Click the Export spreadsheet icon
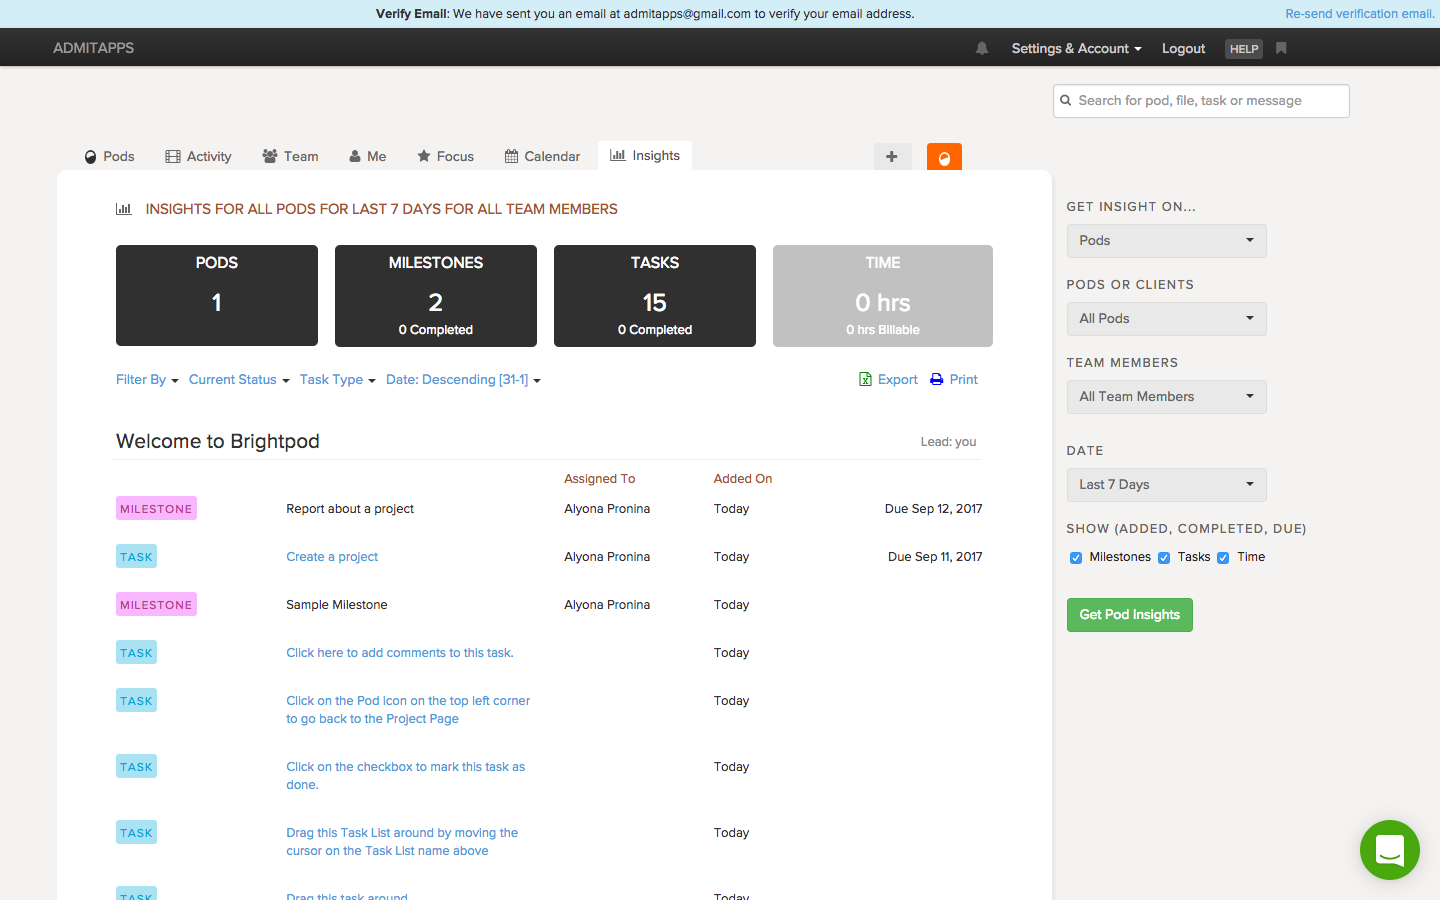1440x900 pixels. point(865,379)
